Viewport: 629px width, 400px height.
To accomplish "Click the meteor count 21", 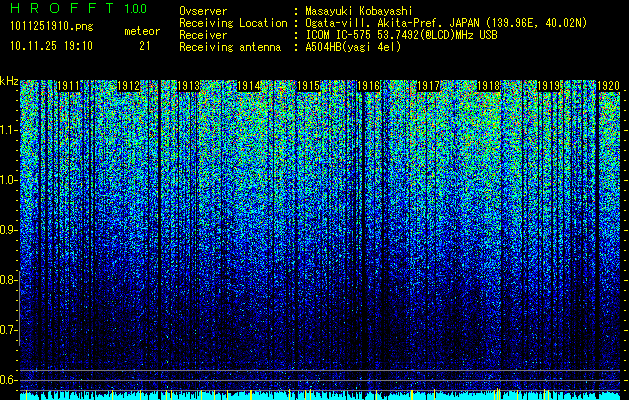I will click(x=145, y=46).
